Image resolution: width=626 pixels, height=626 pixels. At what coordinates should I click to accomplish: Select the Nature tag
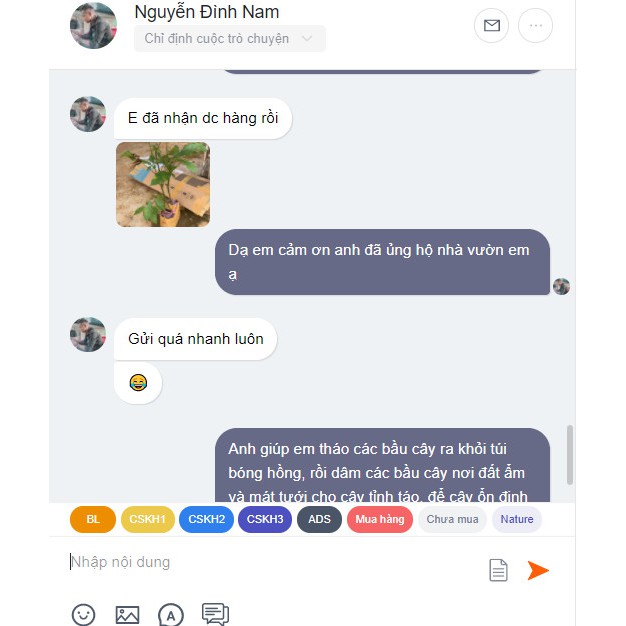click(x=517, y=519)
